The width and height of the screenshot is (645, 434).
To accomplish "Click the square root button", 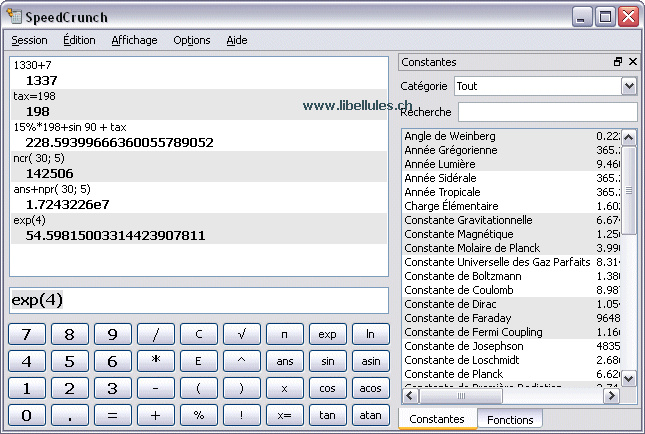I will [242, 334].
